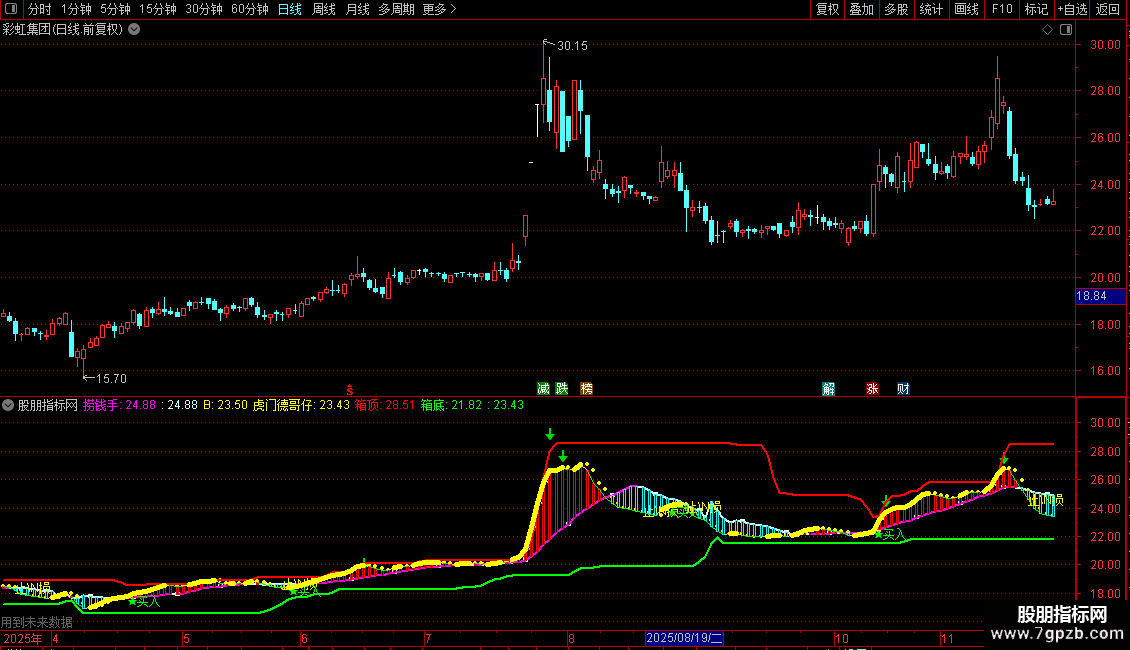
Task: Click the orange 榜 event marker
Action: click(587, 388)
